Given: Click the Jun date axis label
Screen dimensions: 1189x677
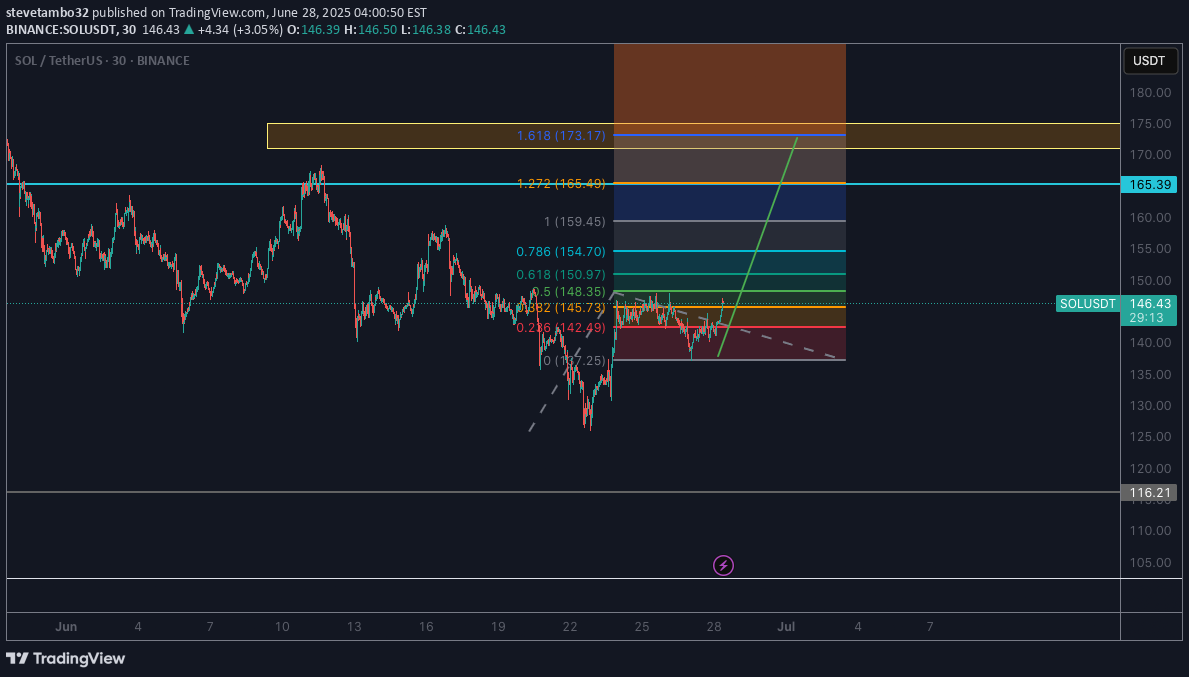Looking at the screenshot, I should click(x=66, y=627).
